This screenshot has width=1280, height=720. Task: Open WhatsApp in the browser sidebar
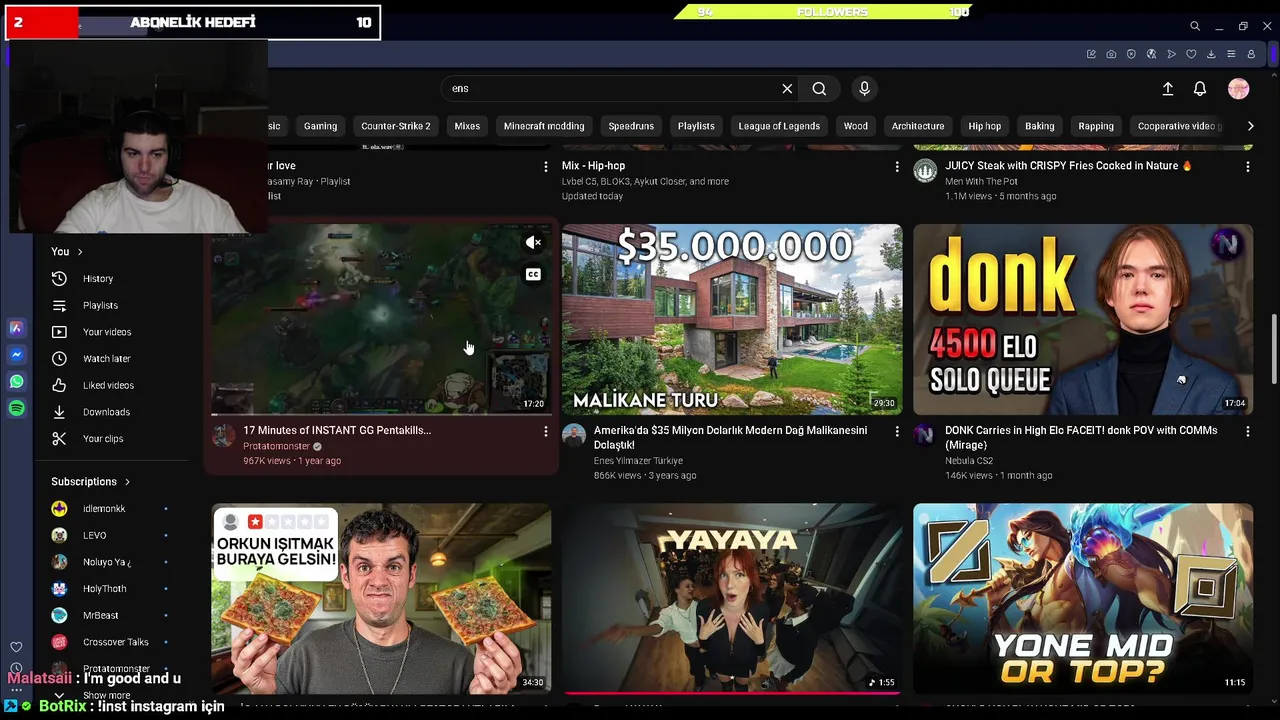tap(16, 382)
